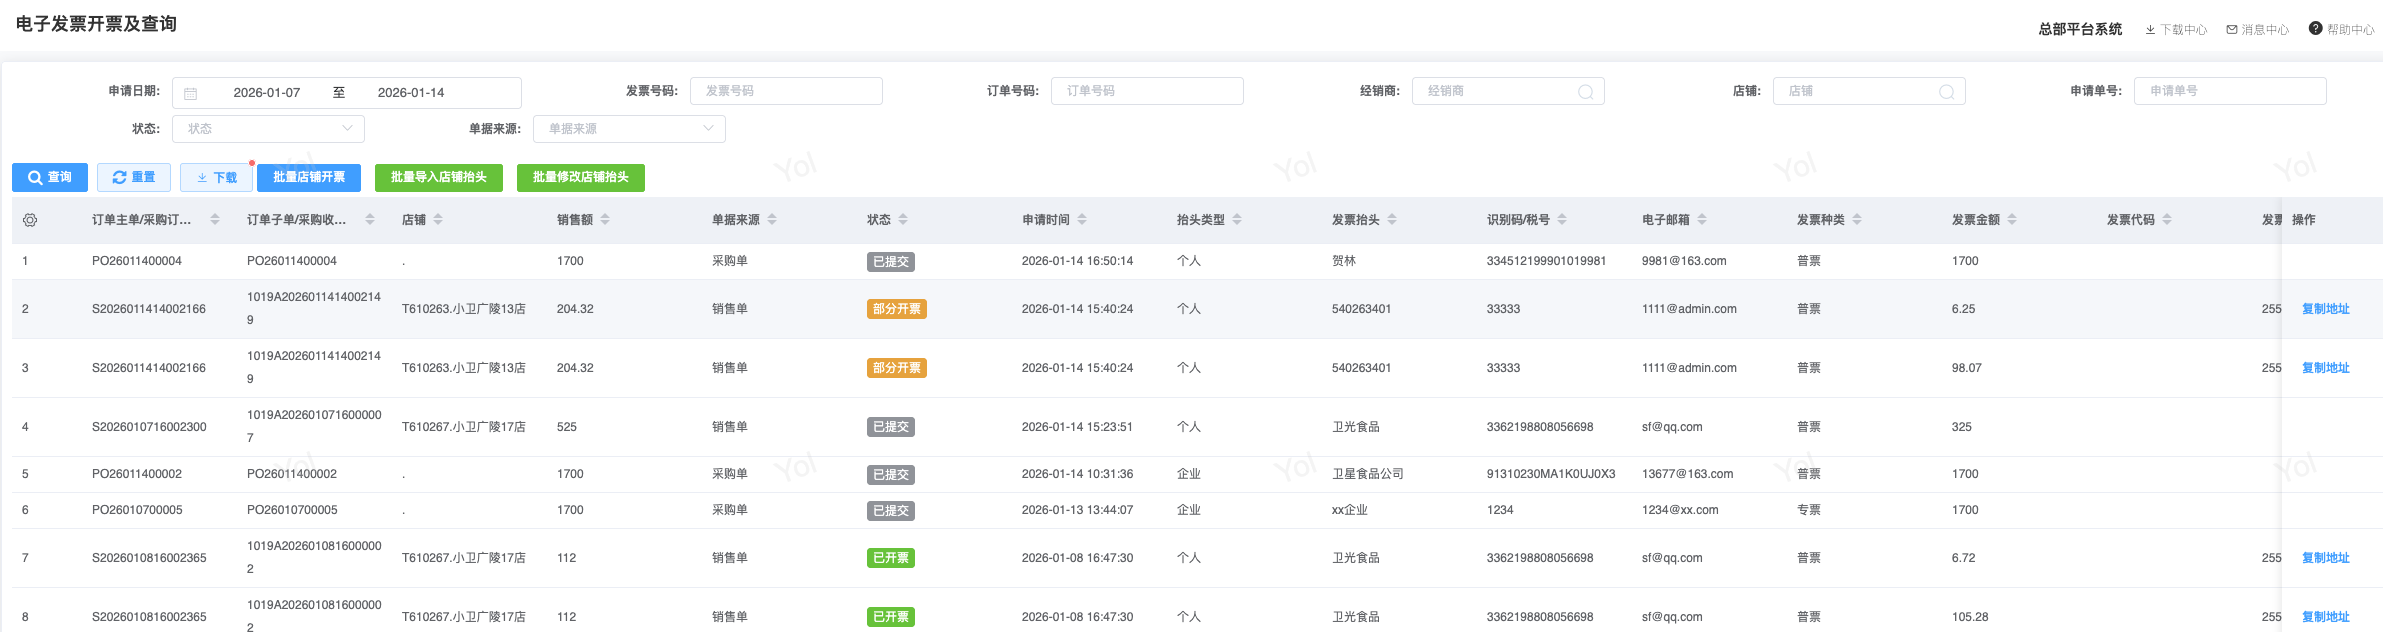Sort the 申请时间 column
The image size is (2383, 632).
pos(1082,220)
